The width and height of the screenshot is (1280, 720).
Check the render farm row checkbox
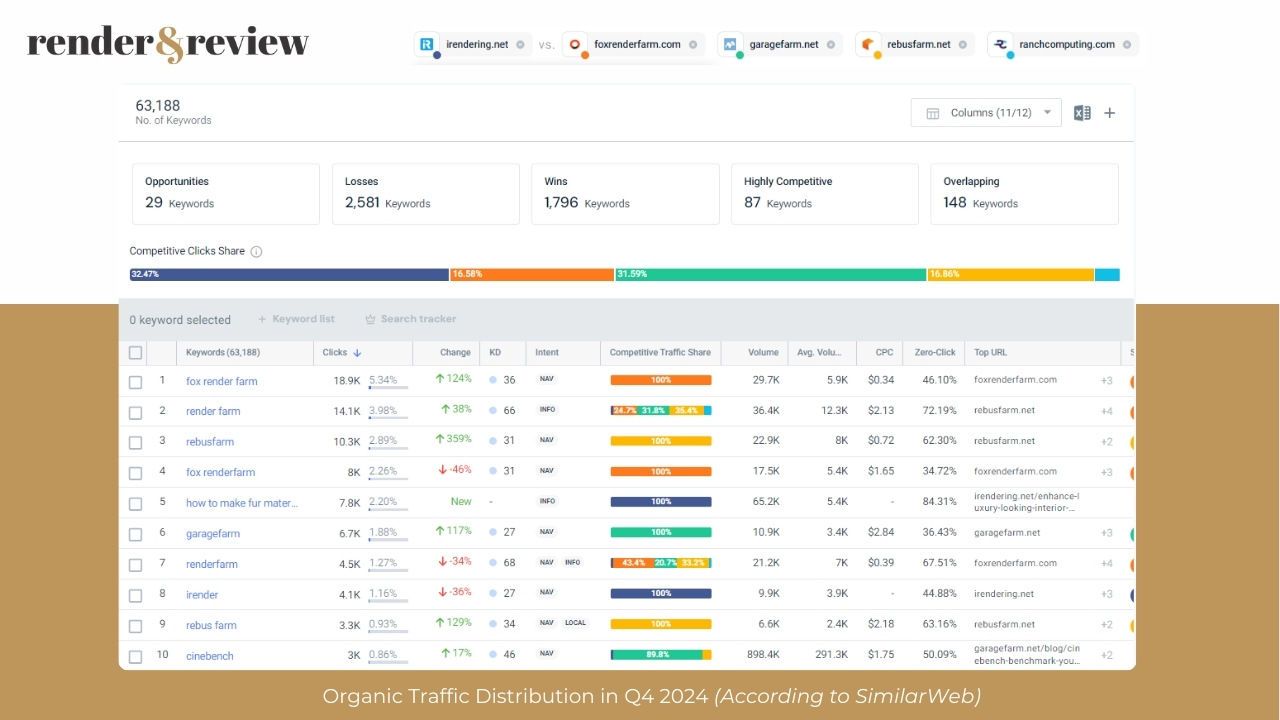(x=135, y=411)
